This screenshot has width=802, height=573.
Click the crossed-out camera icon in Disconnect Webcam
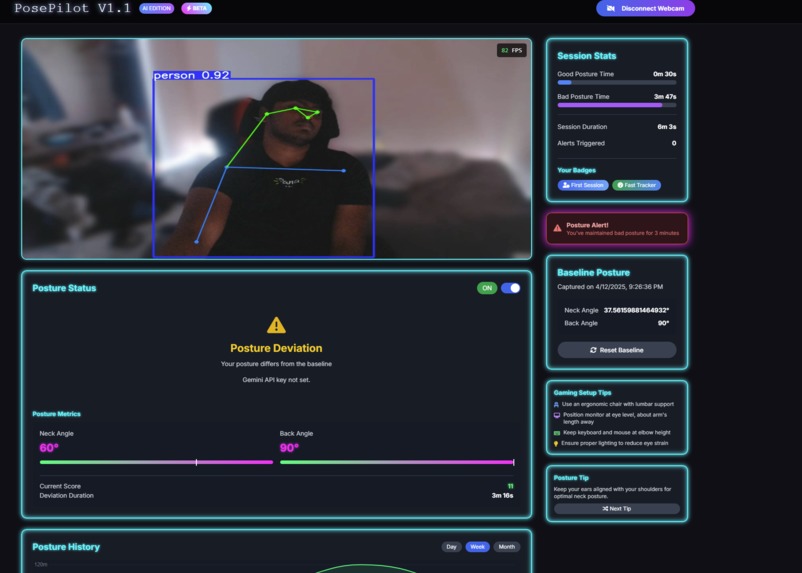coord(610,8)
